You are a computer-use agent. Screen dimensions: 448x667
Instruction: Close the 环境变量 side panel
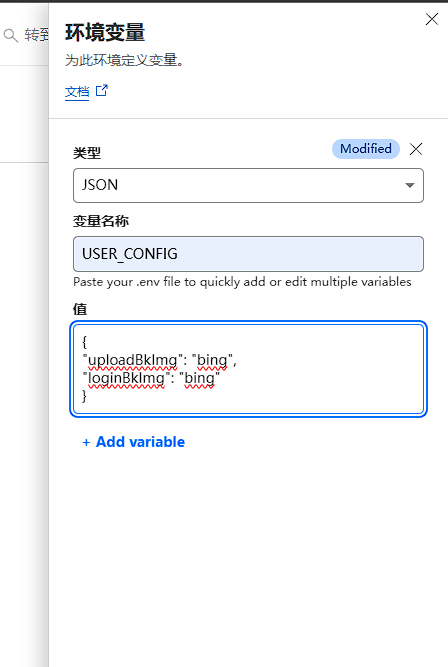pyautogui.click(x=431, y=19)
